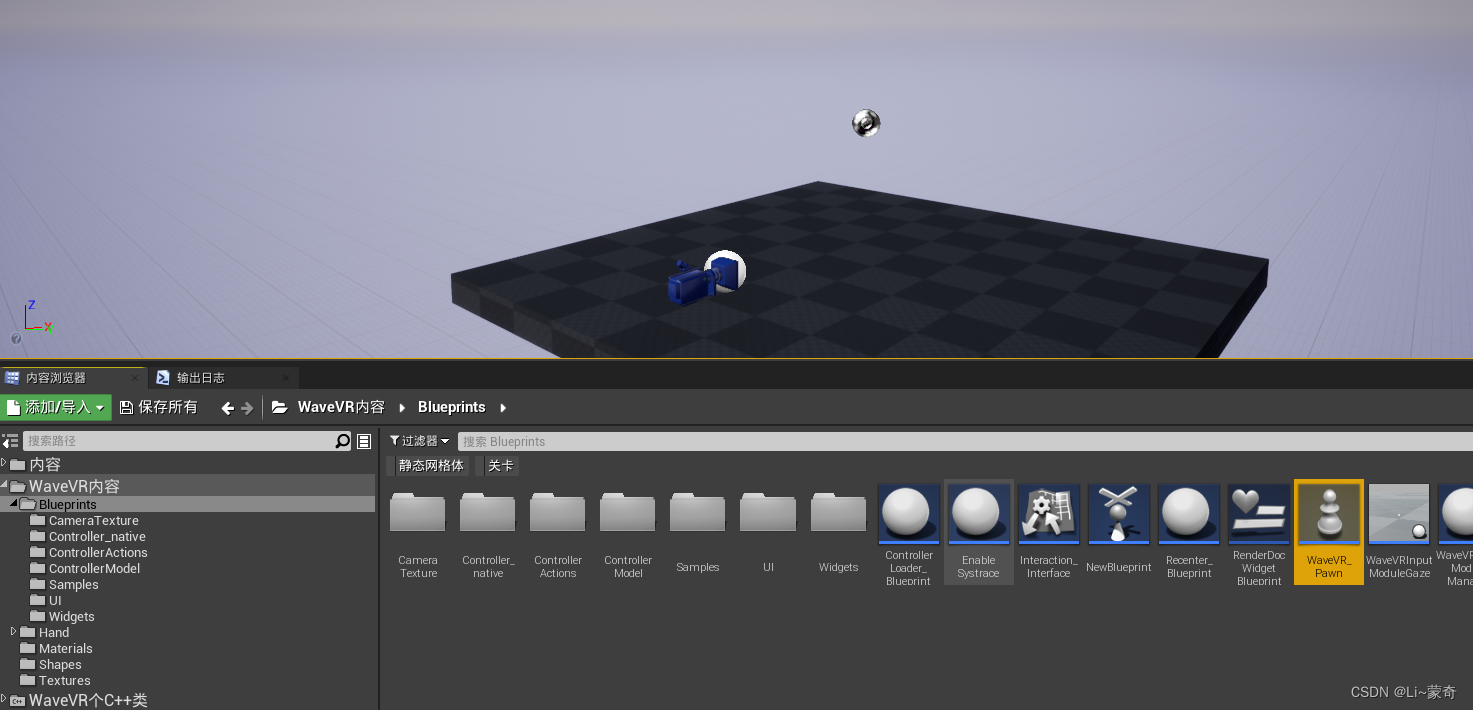Toggle the 静态网格体 filter
The height and width of the screenshot is (710, 1473).
pos(430,465)
